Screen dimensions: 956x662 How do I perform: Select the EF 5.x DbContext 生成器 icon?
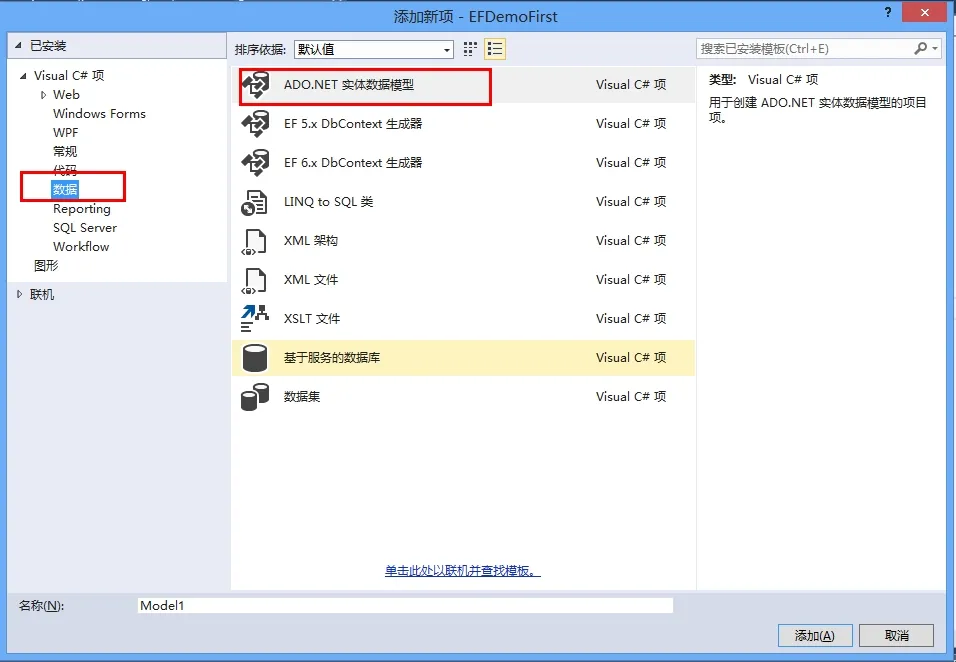(x=255, y=124)
